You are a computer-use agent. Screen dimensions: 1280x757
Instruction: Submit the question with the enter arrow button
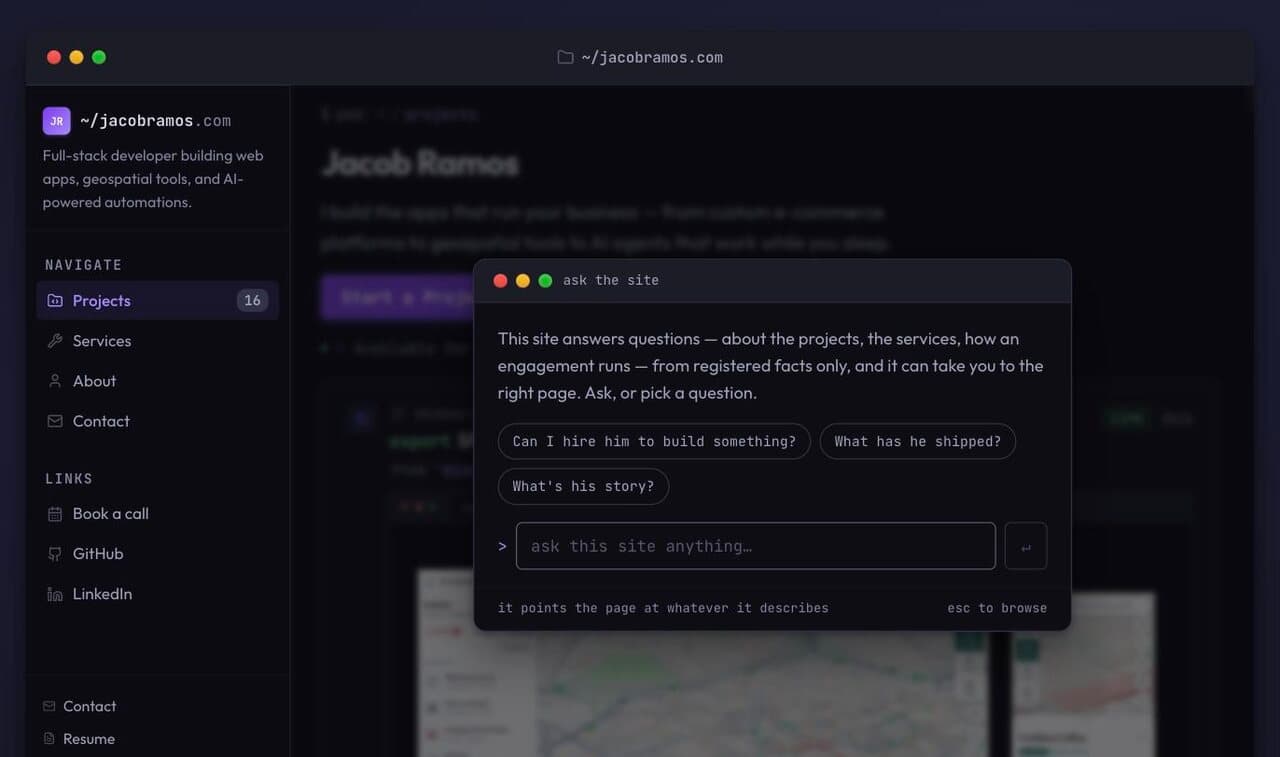coord(1026,546)
